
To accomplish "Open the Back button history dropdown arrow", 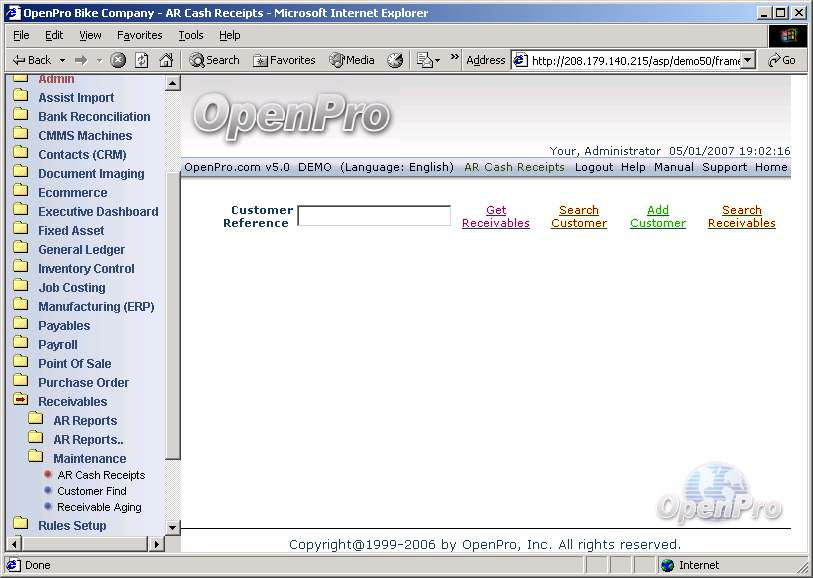I will tap(62, 61).
